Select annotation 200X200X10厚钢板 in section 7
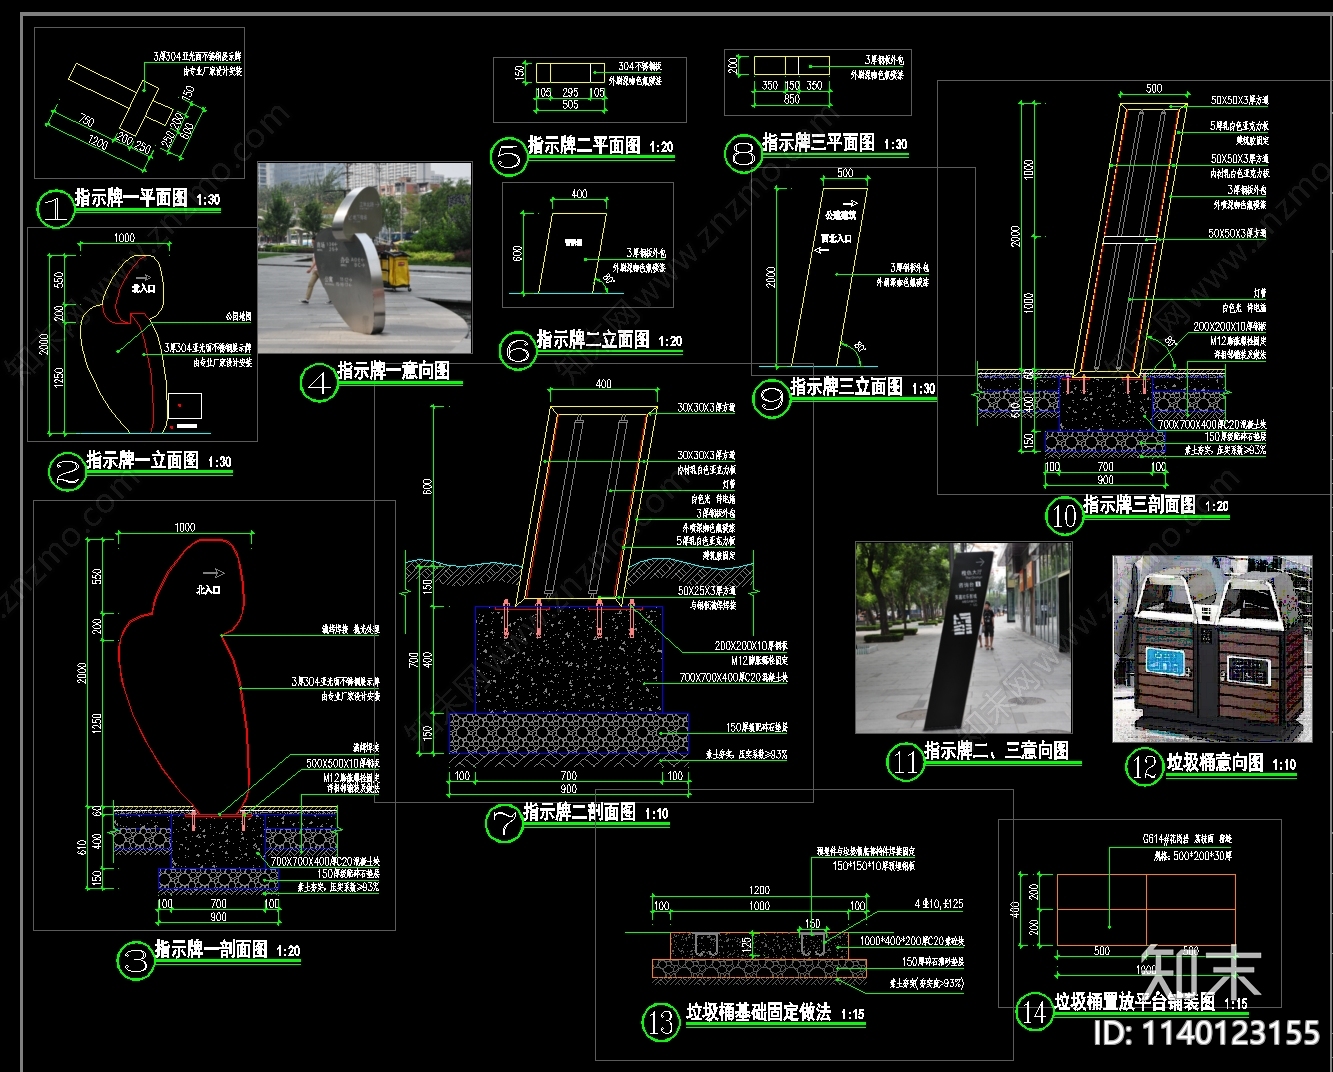1333x1072 pixels. pyautogui.click(x=751, y=646)
